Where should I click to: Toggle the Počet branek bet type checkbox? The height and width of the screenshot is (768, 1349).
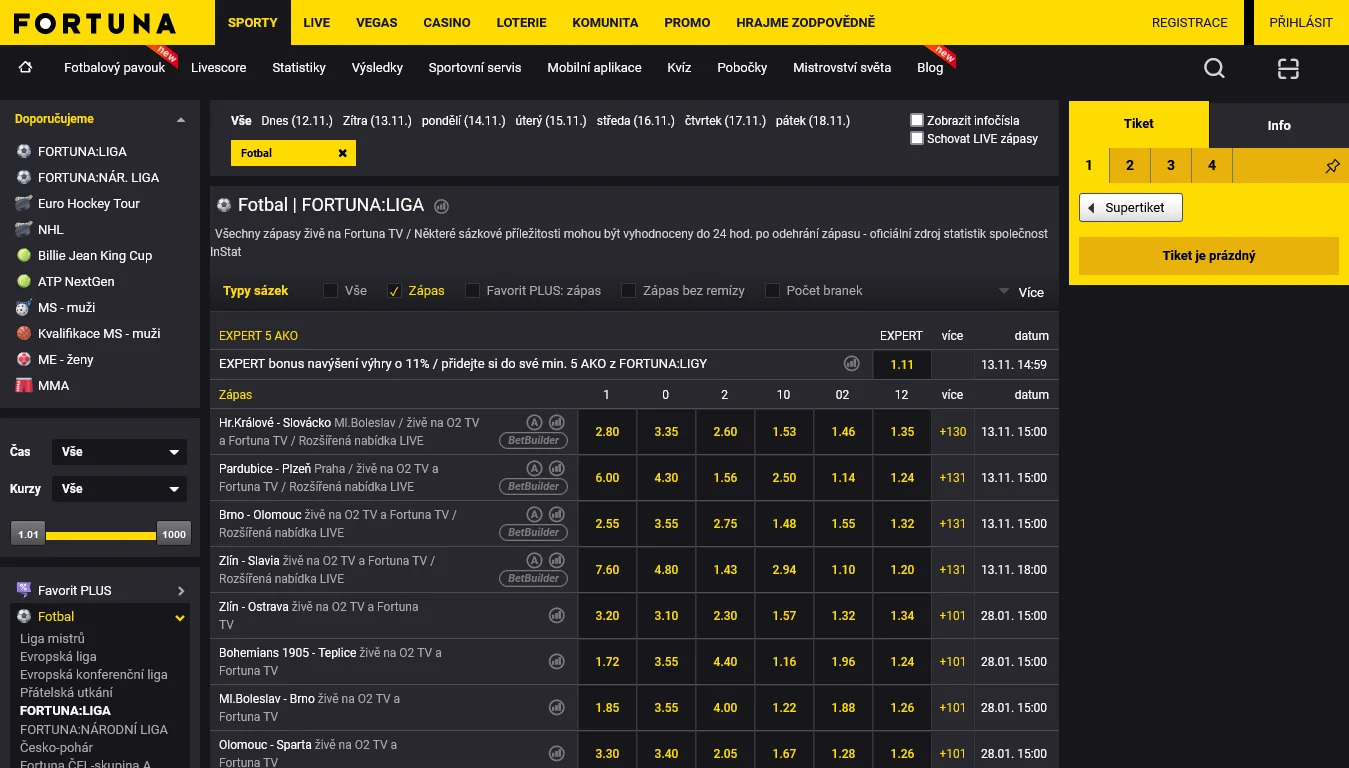coord(772,291)
